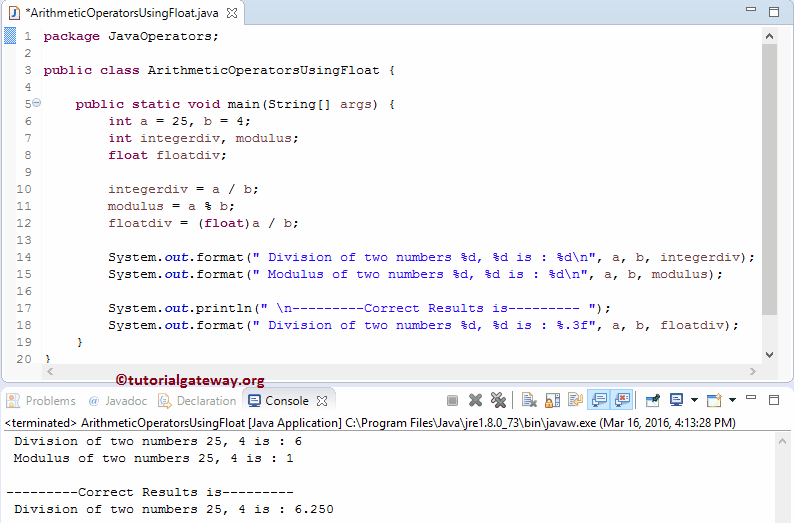Select ArithmeticOperatorsUsingFloat.java editor tab
The image size is (794, 523).
122,13
